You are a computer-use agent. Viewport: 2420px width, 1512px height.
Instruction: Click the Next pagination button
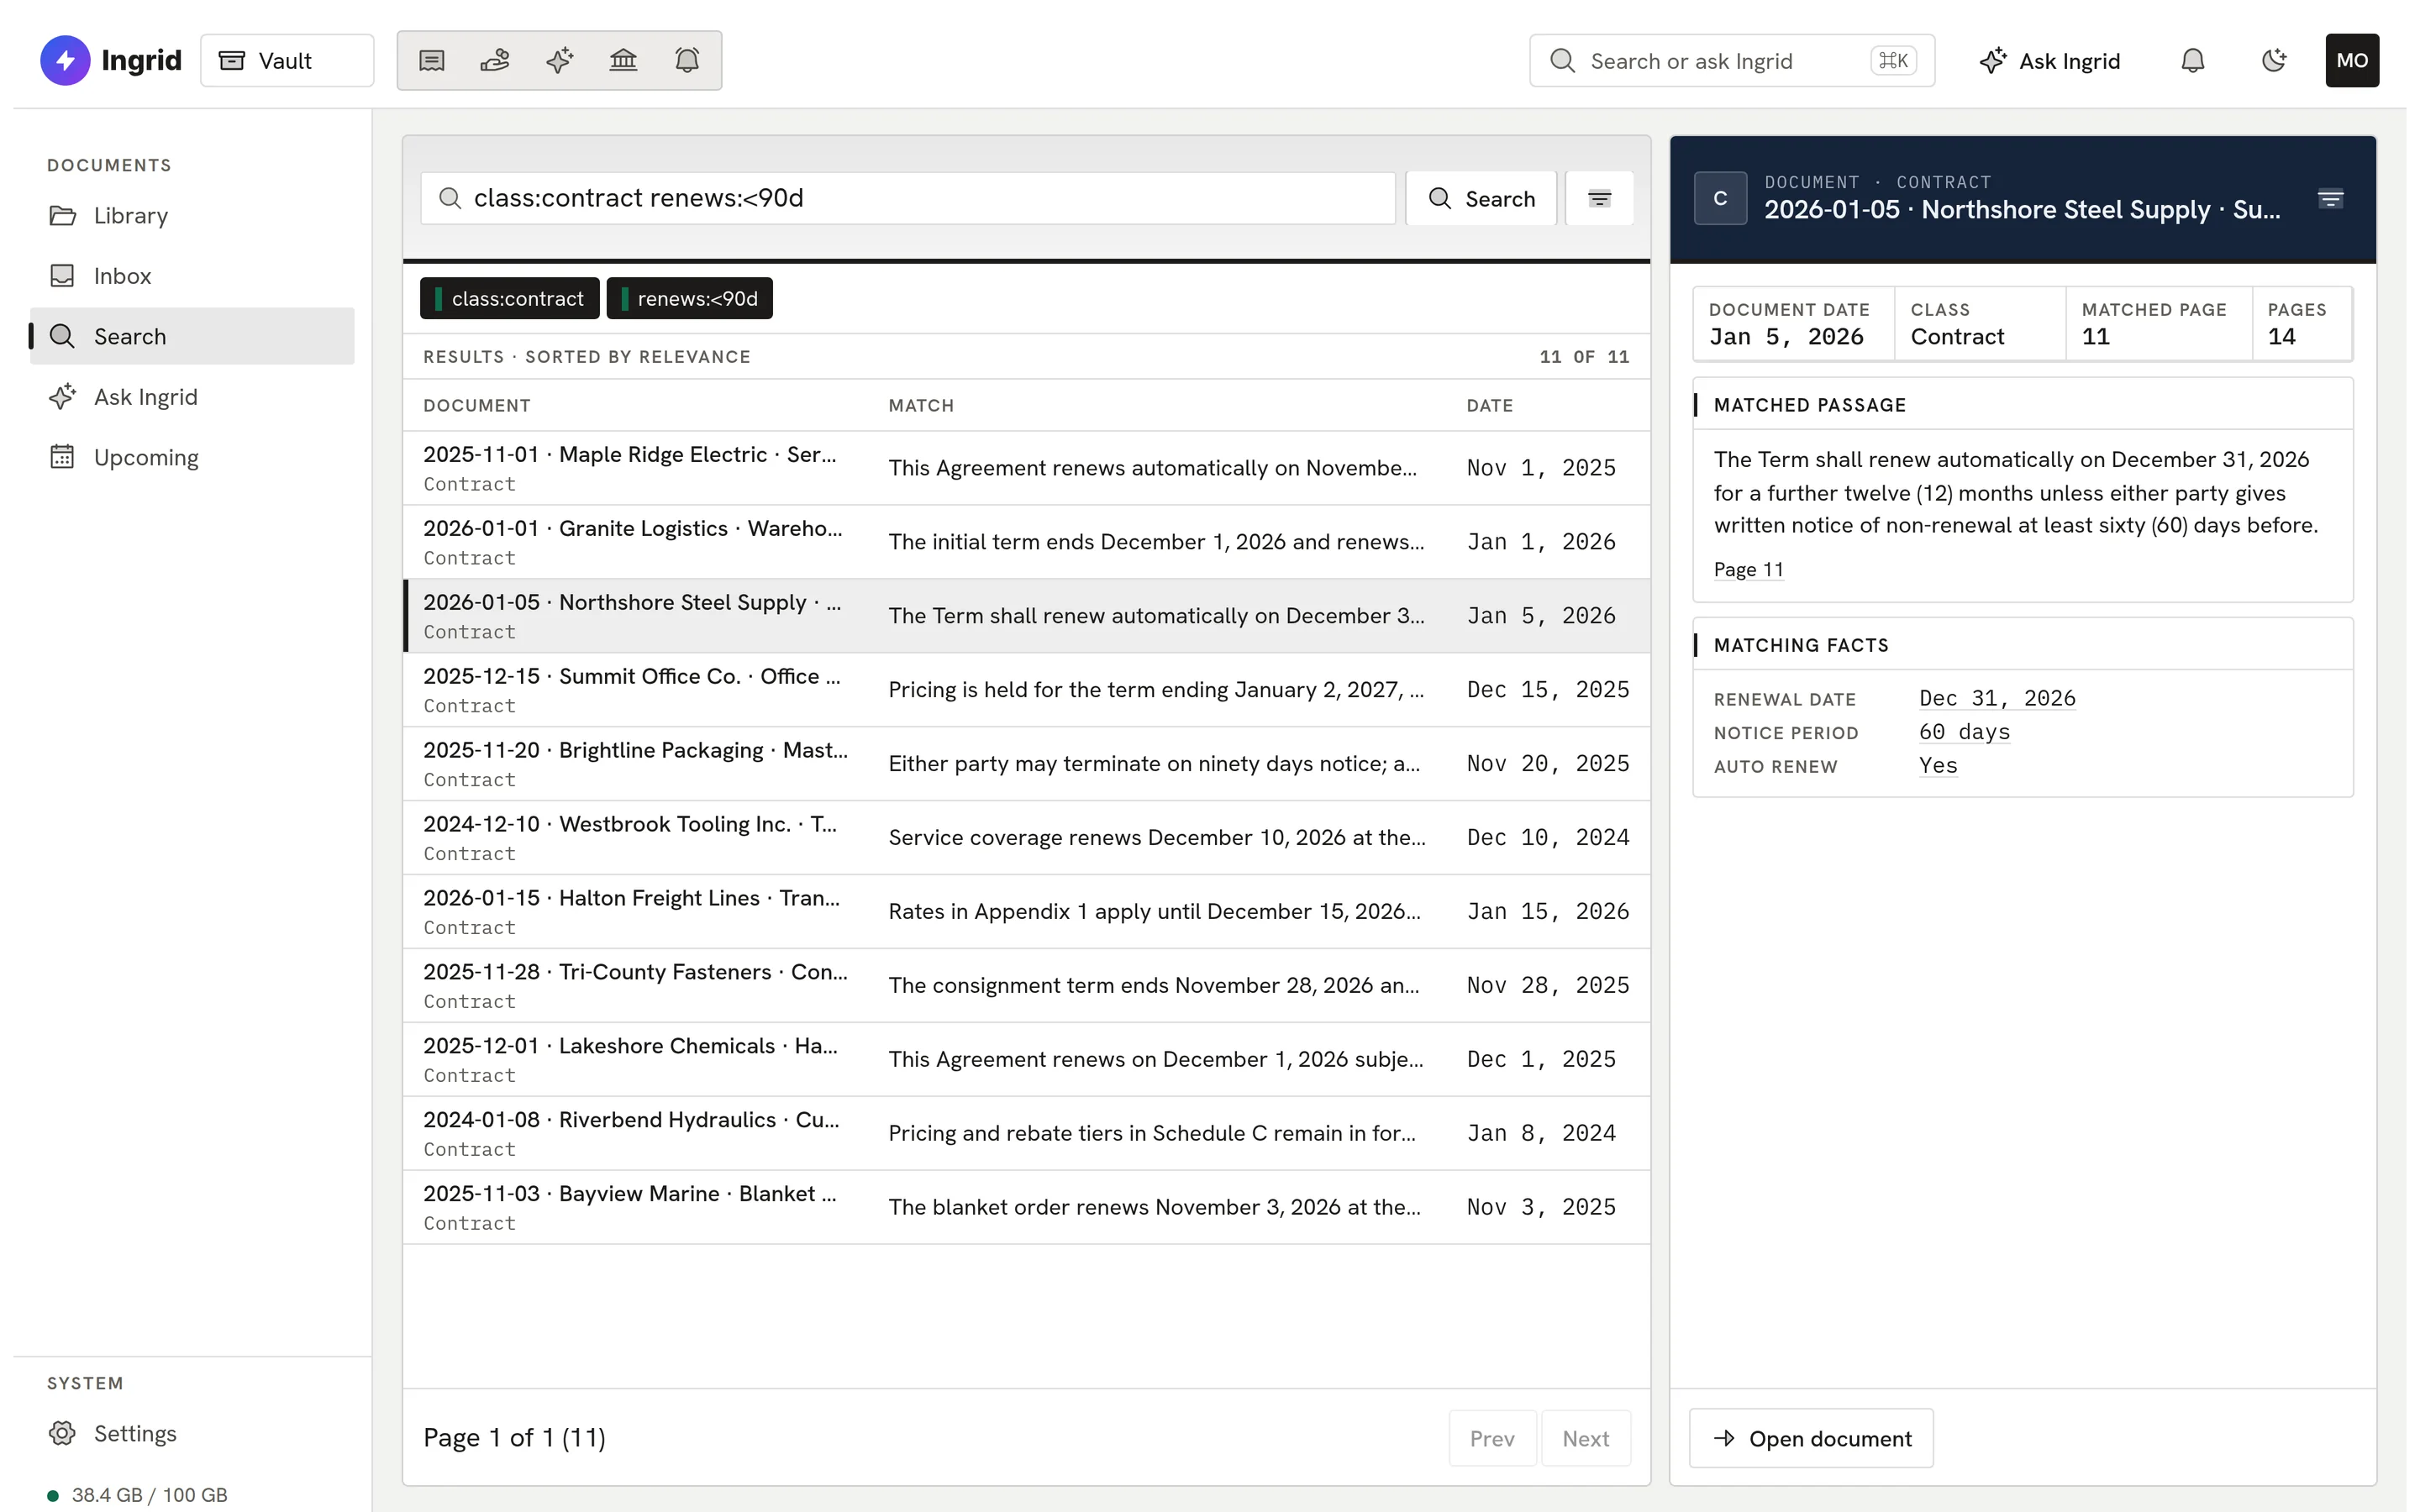tap(1585, 1438)
